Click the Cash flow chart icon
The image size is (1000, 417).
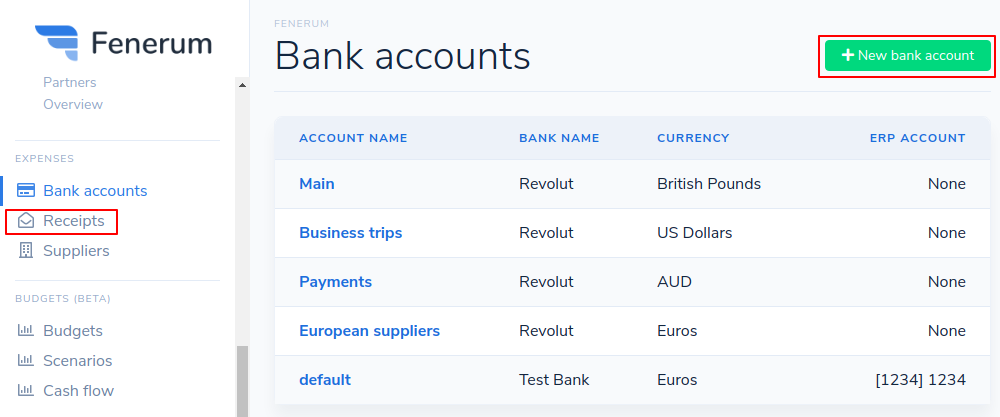coord(26,391)
